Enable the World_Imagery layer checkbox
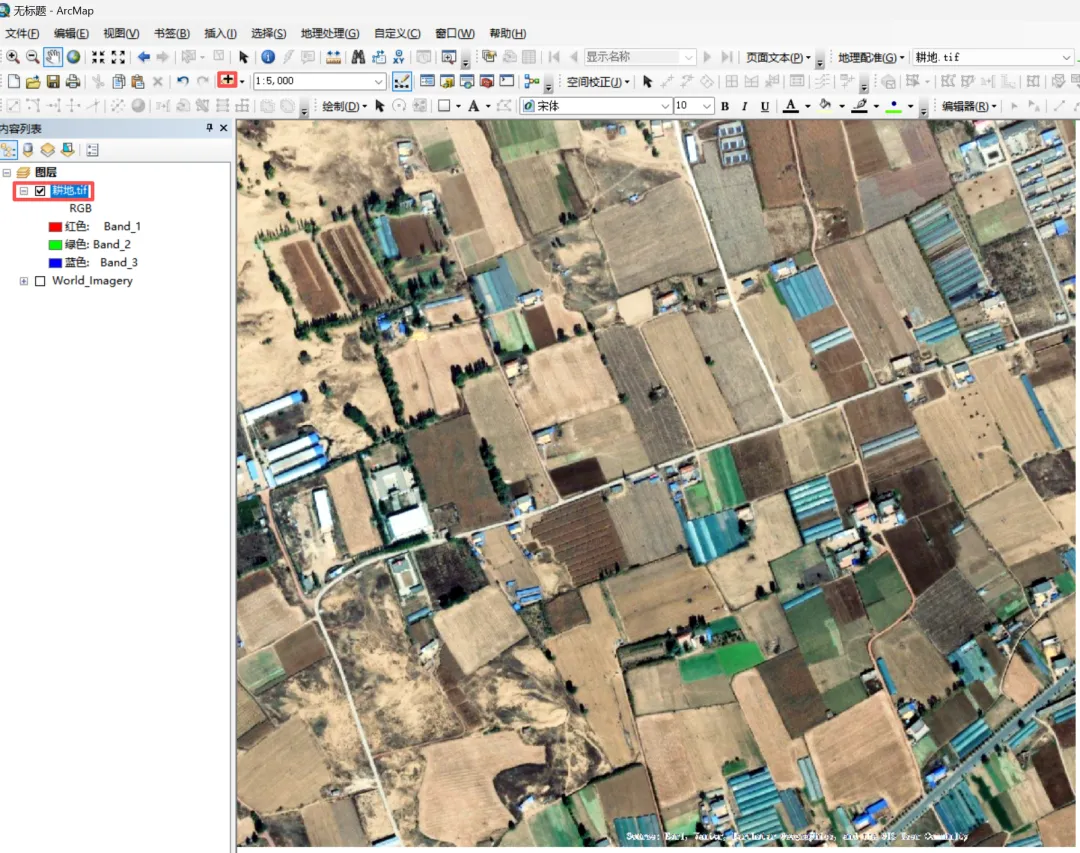Image resolution: width=1080 pixels, height=853 pixels. point(40,281)
